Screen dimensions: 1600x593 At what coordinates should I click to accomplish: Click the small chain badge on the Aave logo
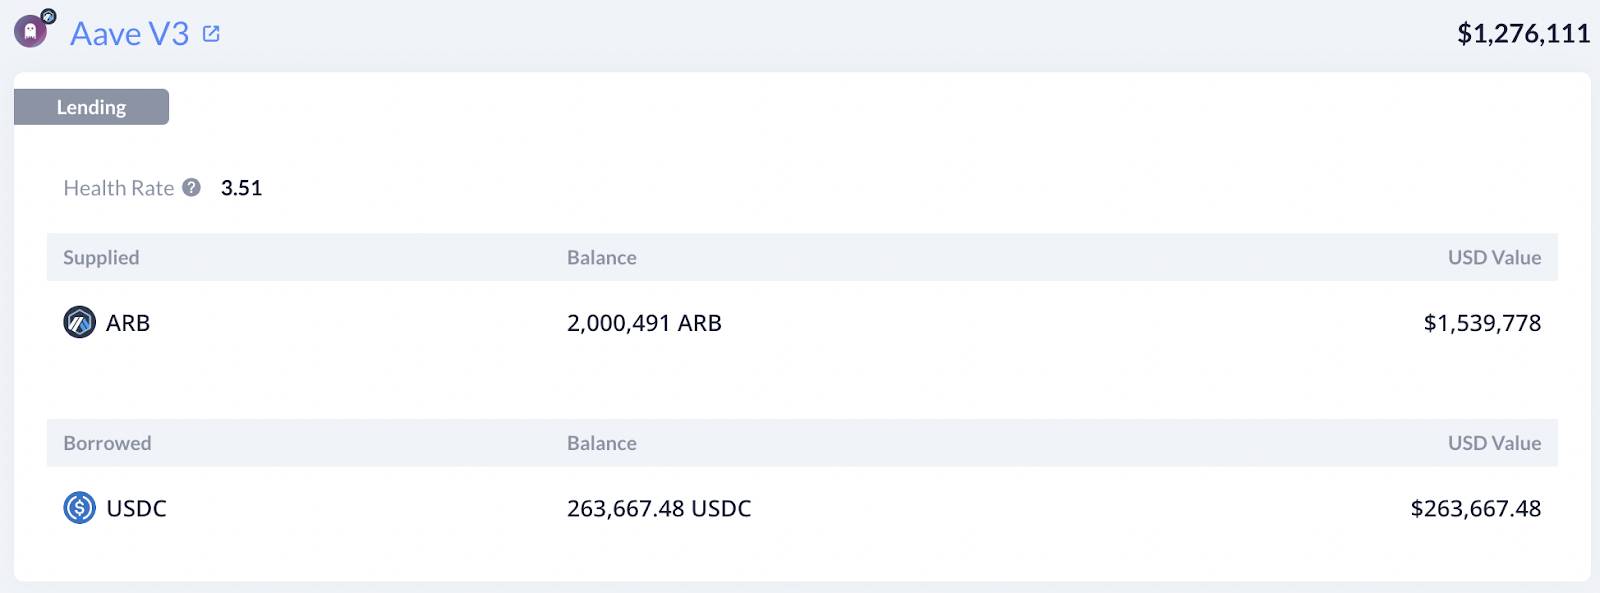coord(48,15)
